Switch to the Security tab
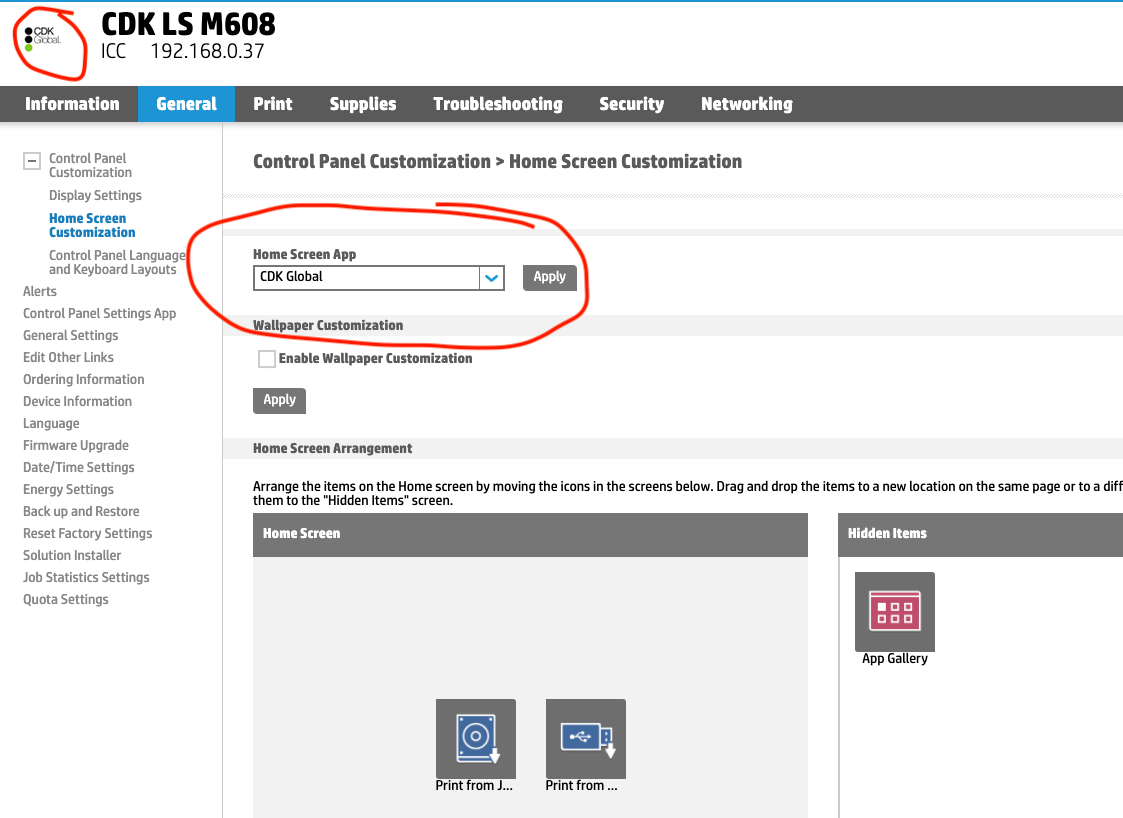Screen dimensions: 1123x818 coord(631,104)
